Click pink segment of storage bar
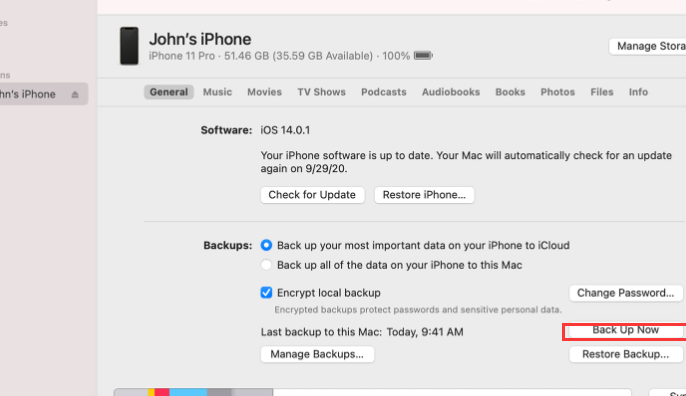This screenshot has width=686, height=396. click(162, 392)
